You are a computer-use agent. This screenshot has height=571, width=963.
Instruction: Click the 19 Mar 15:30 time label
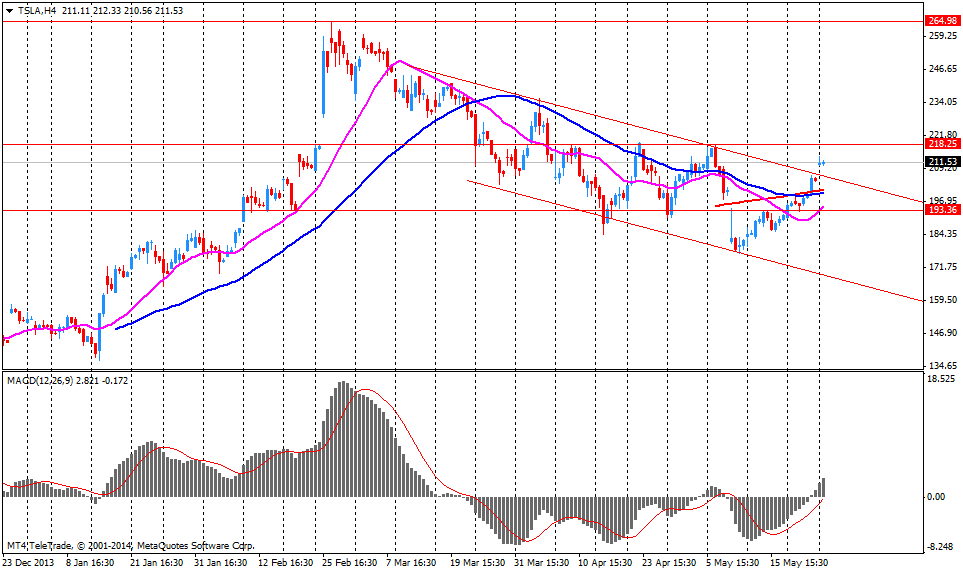click(477, 562)
